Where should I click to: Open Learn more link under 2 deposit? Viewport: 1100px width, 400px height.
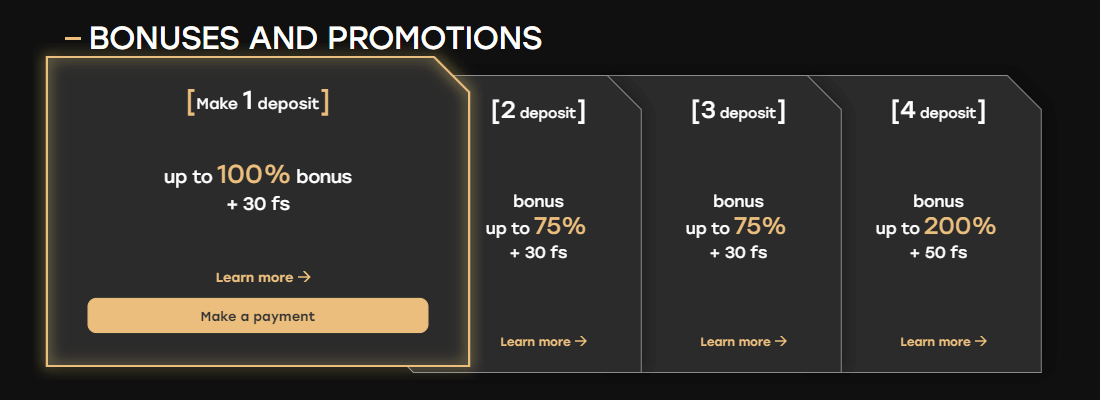pos(536,342)
